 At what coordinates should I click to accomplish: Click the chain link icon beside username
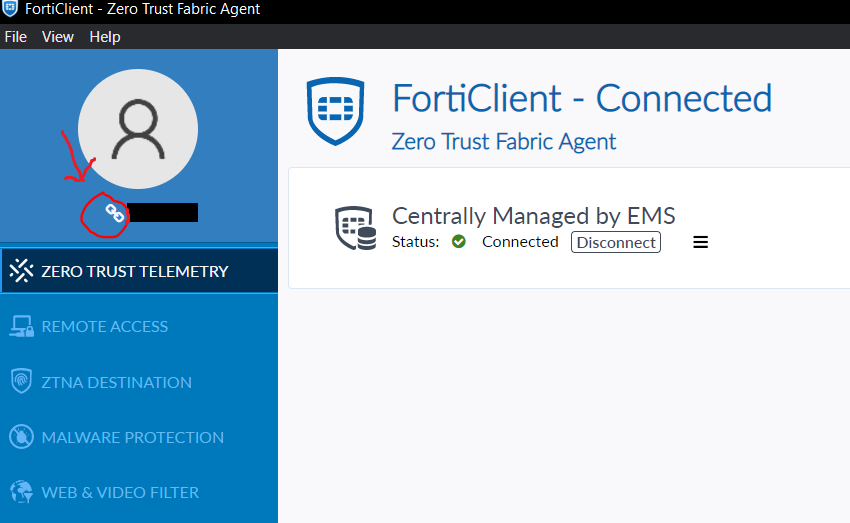point(115,213)
